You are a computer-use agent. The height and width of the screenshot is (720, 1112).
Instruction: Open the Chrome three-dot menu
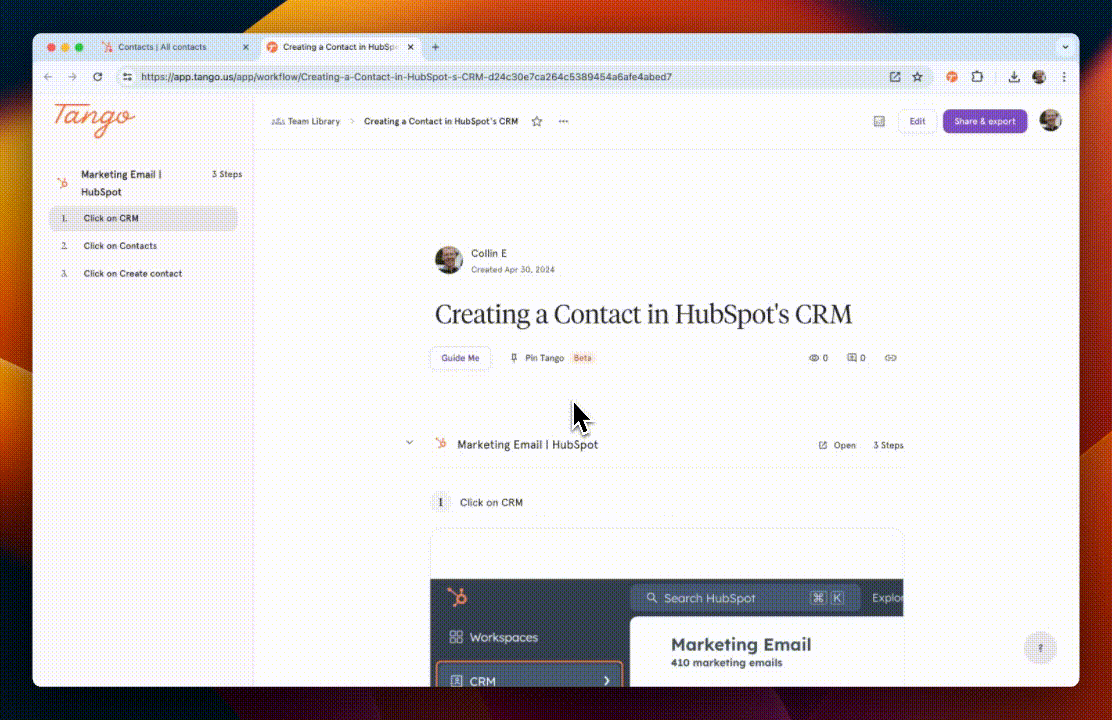click(x=1064, y=77)
